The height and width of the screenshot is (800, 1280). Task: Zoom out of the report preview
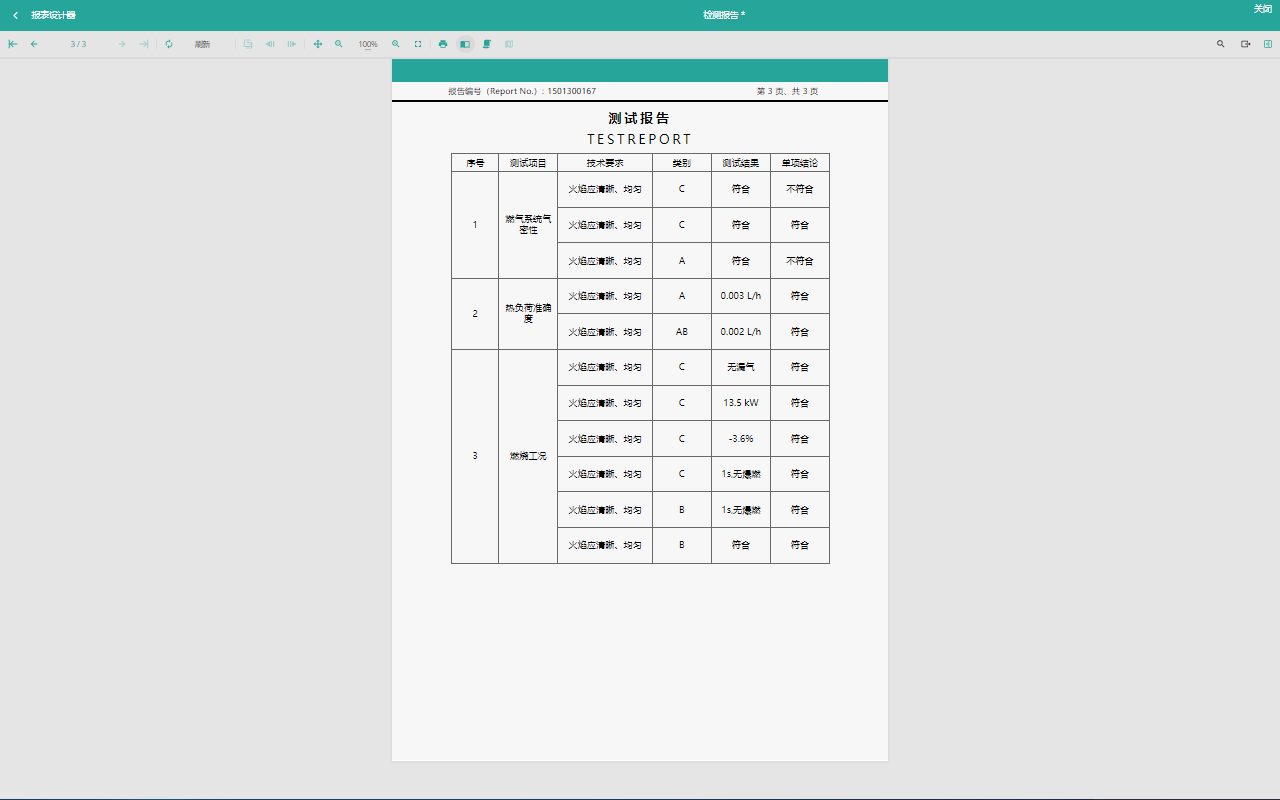tap(339, 44)
